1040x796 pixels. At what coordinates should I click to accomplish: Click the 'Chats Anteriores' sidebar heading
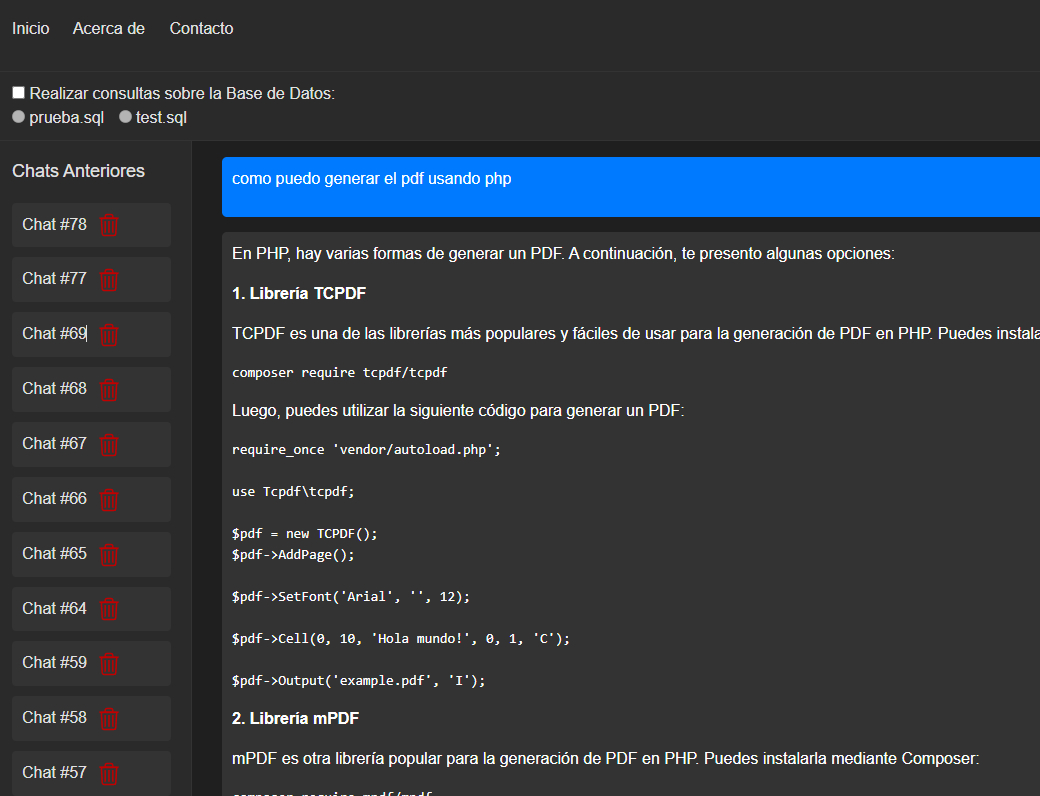click(x=78, y=171)
